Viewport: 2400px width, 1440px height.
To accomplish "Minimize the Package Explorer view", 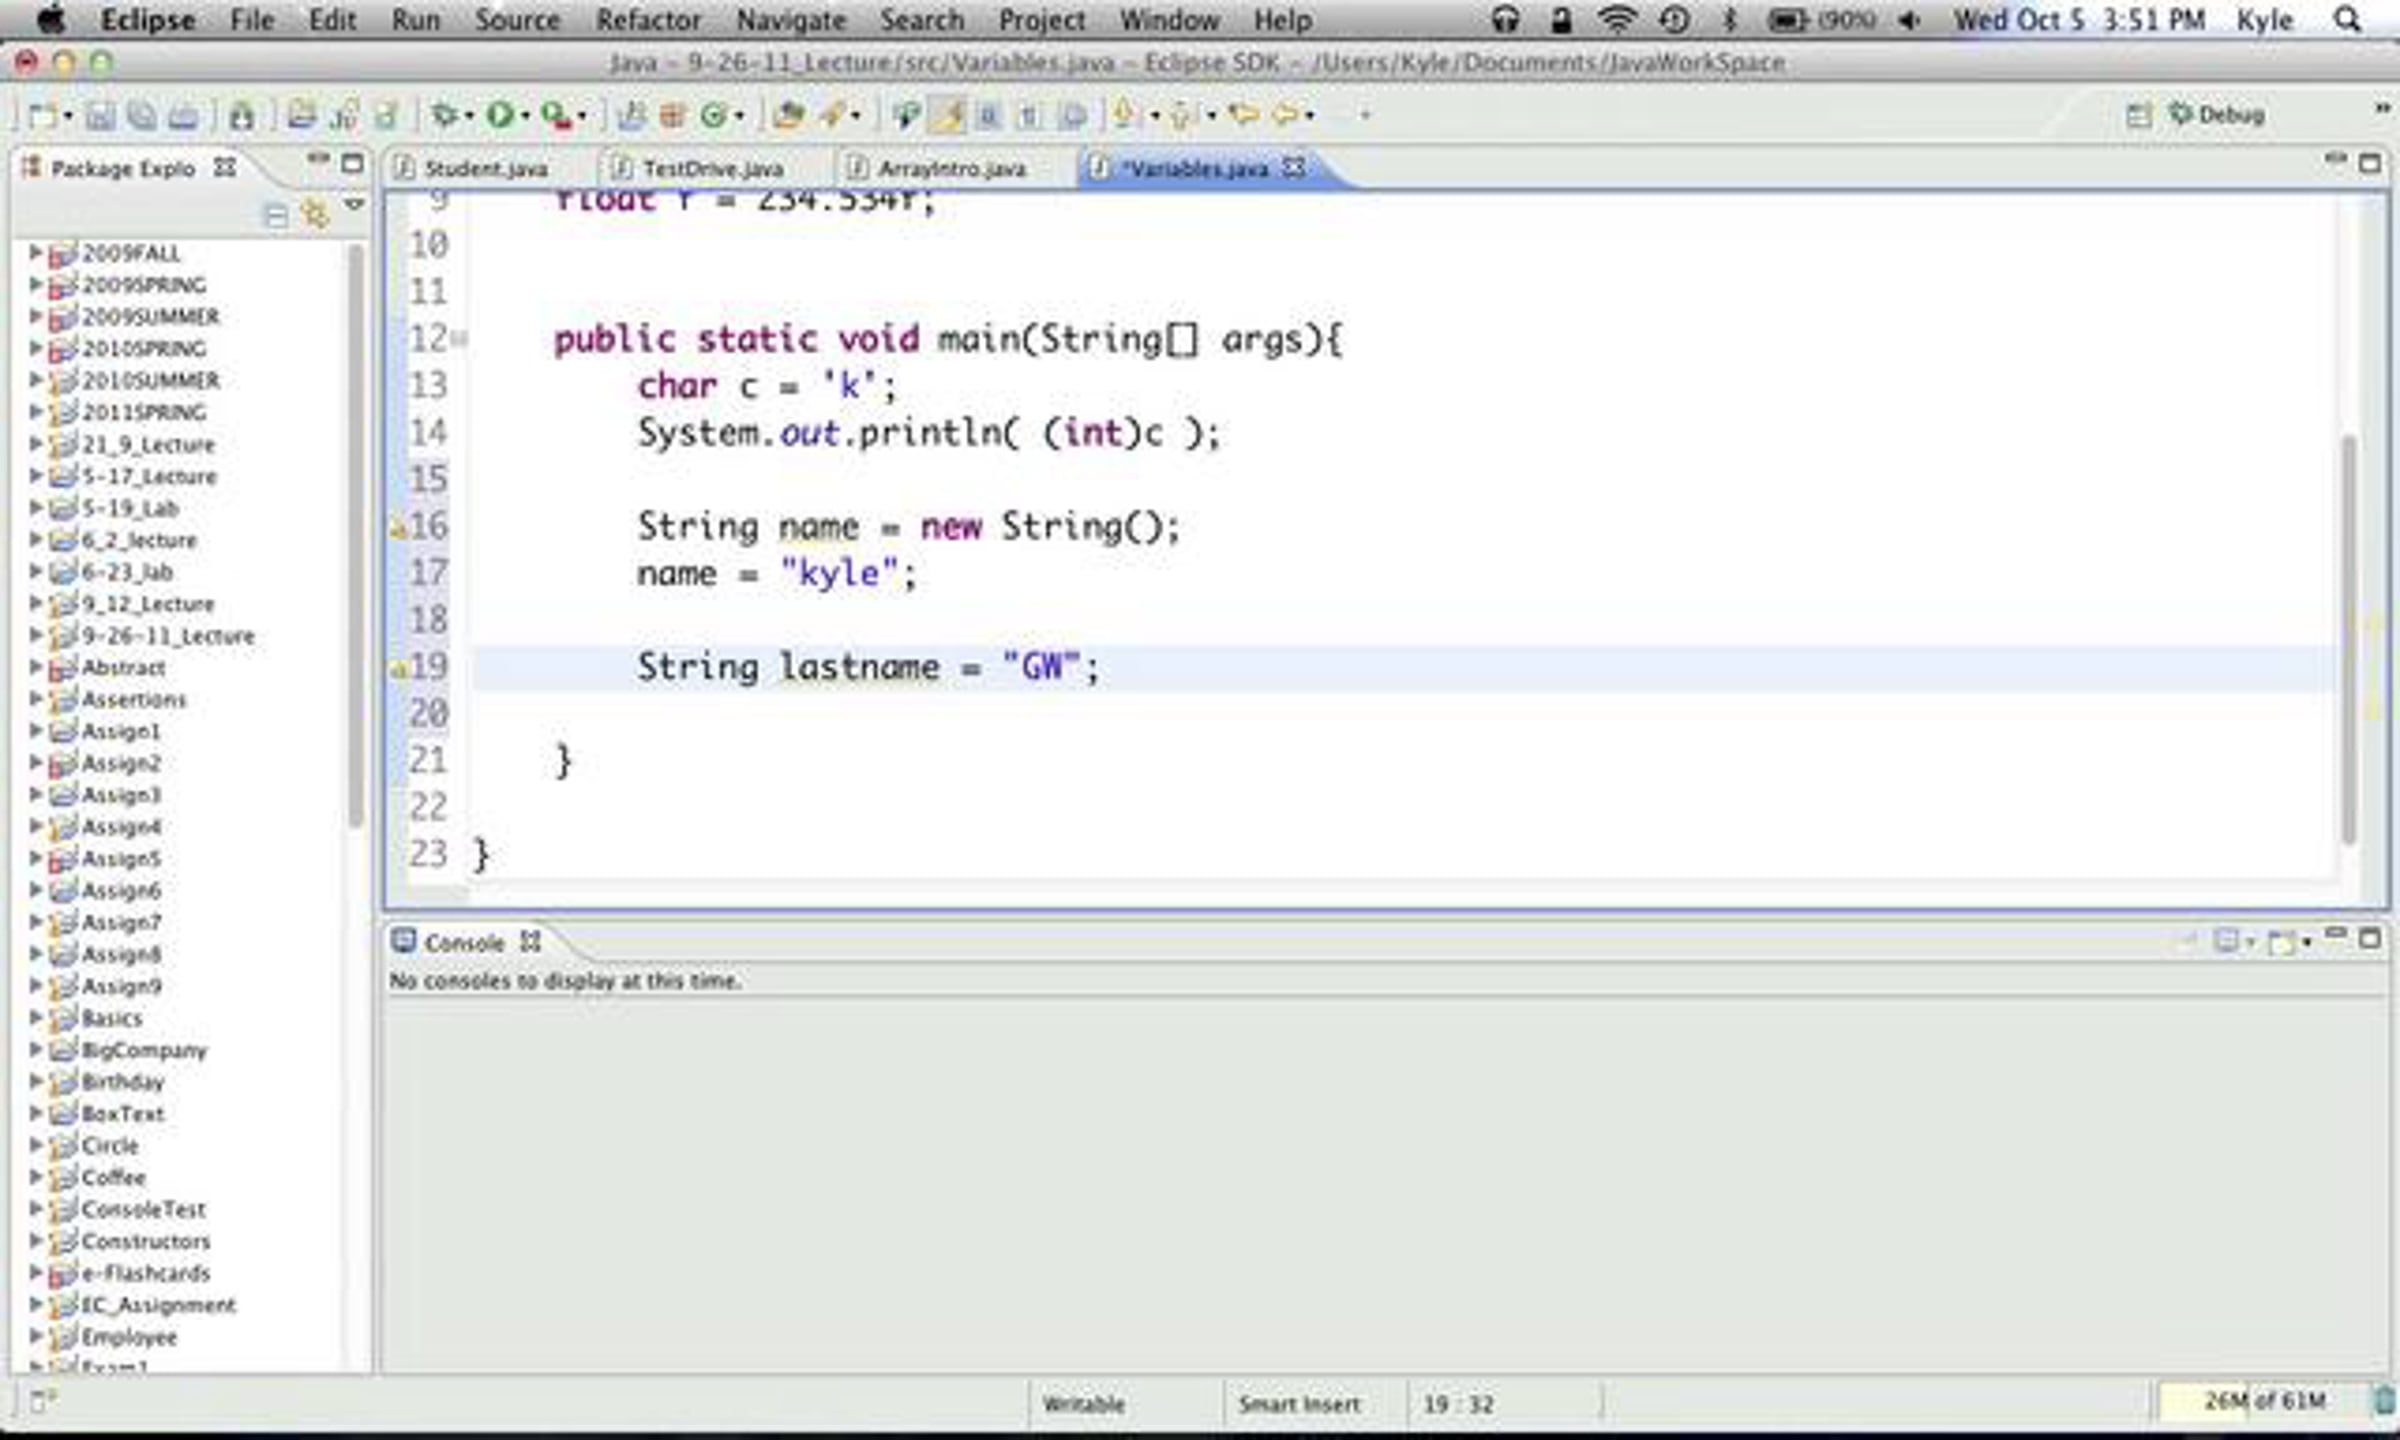I will [x=318, y=160].
